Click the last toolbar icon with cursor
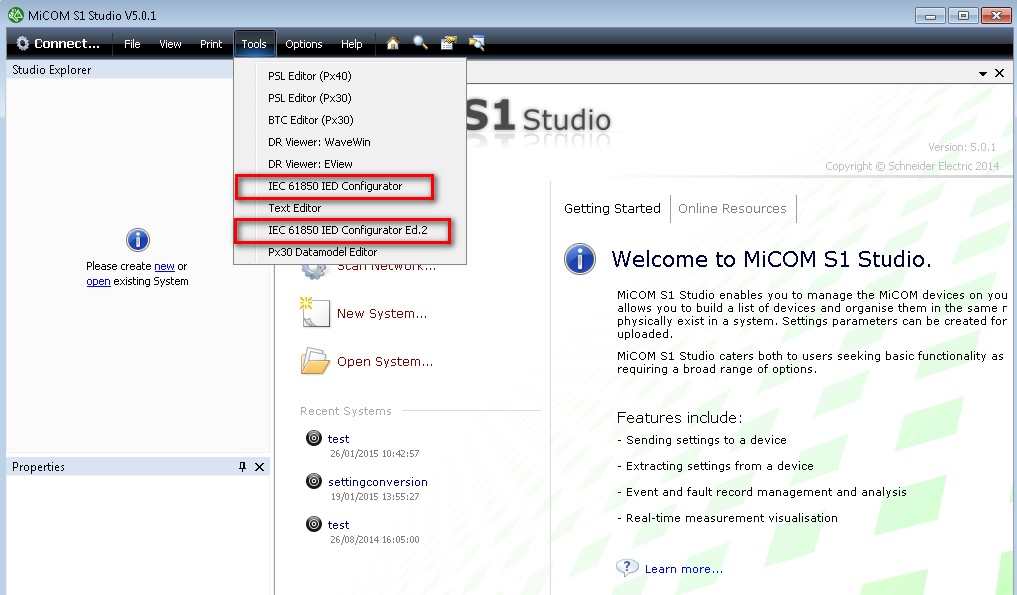Image resolution: width=1017 pixels, height=595 pixels. click(477, 43)
